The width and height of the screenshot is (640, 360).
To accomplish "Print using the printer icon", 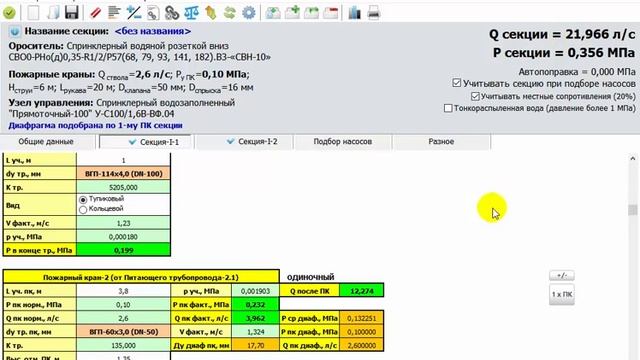I will [x=373, y=13].
